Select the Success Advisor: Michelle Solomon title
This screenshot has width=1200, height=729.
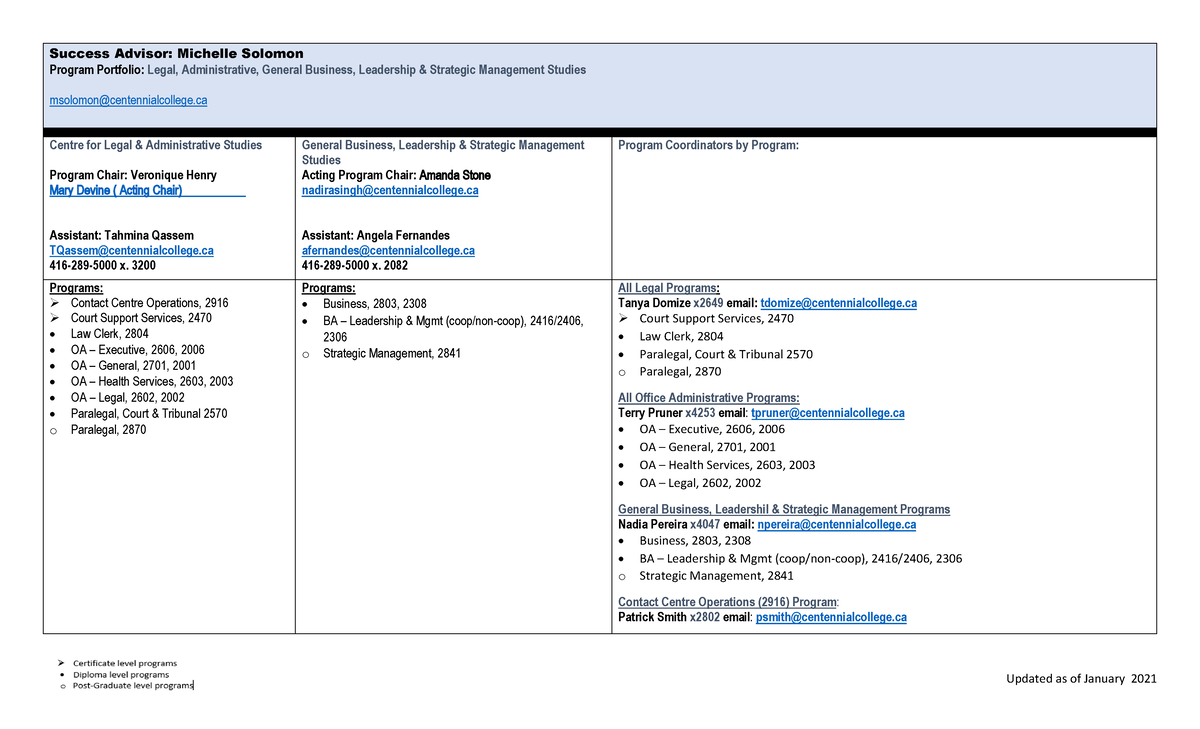coord(176,53)
